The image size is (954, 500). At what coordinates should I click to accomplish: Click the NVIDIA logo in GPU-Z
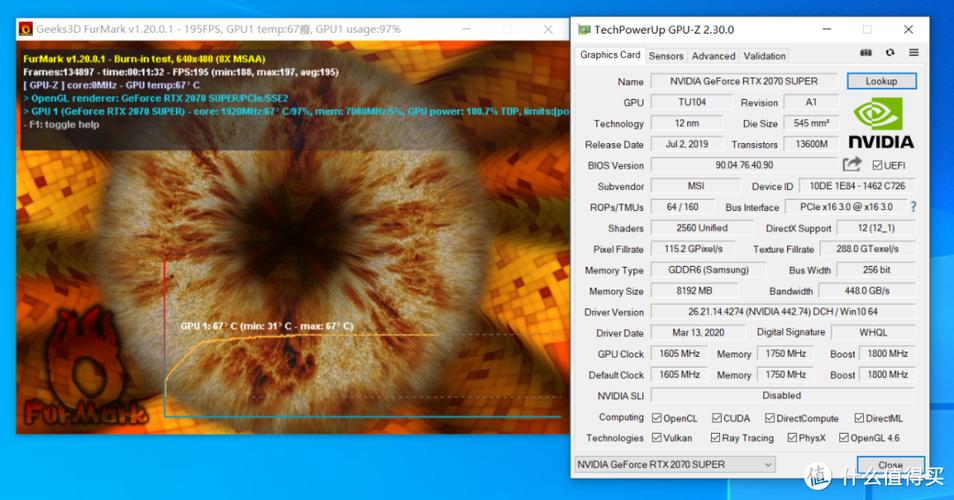coord(881,124)
